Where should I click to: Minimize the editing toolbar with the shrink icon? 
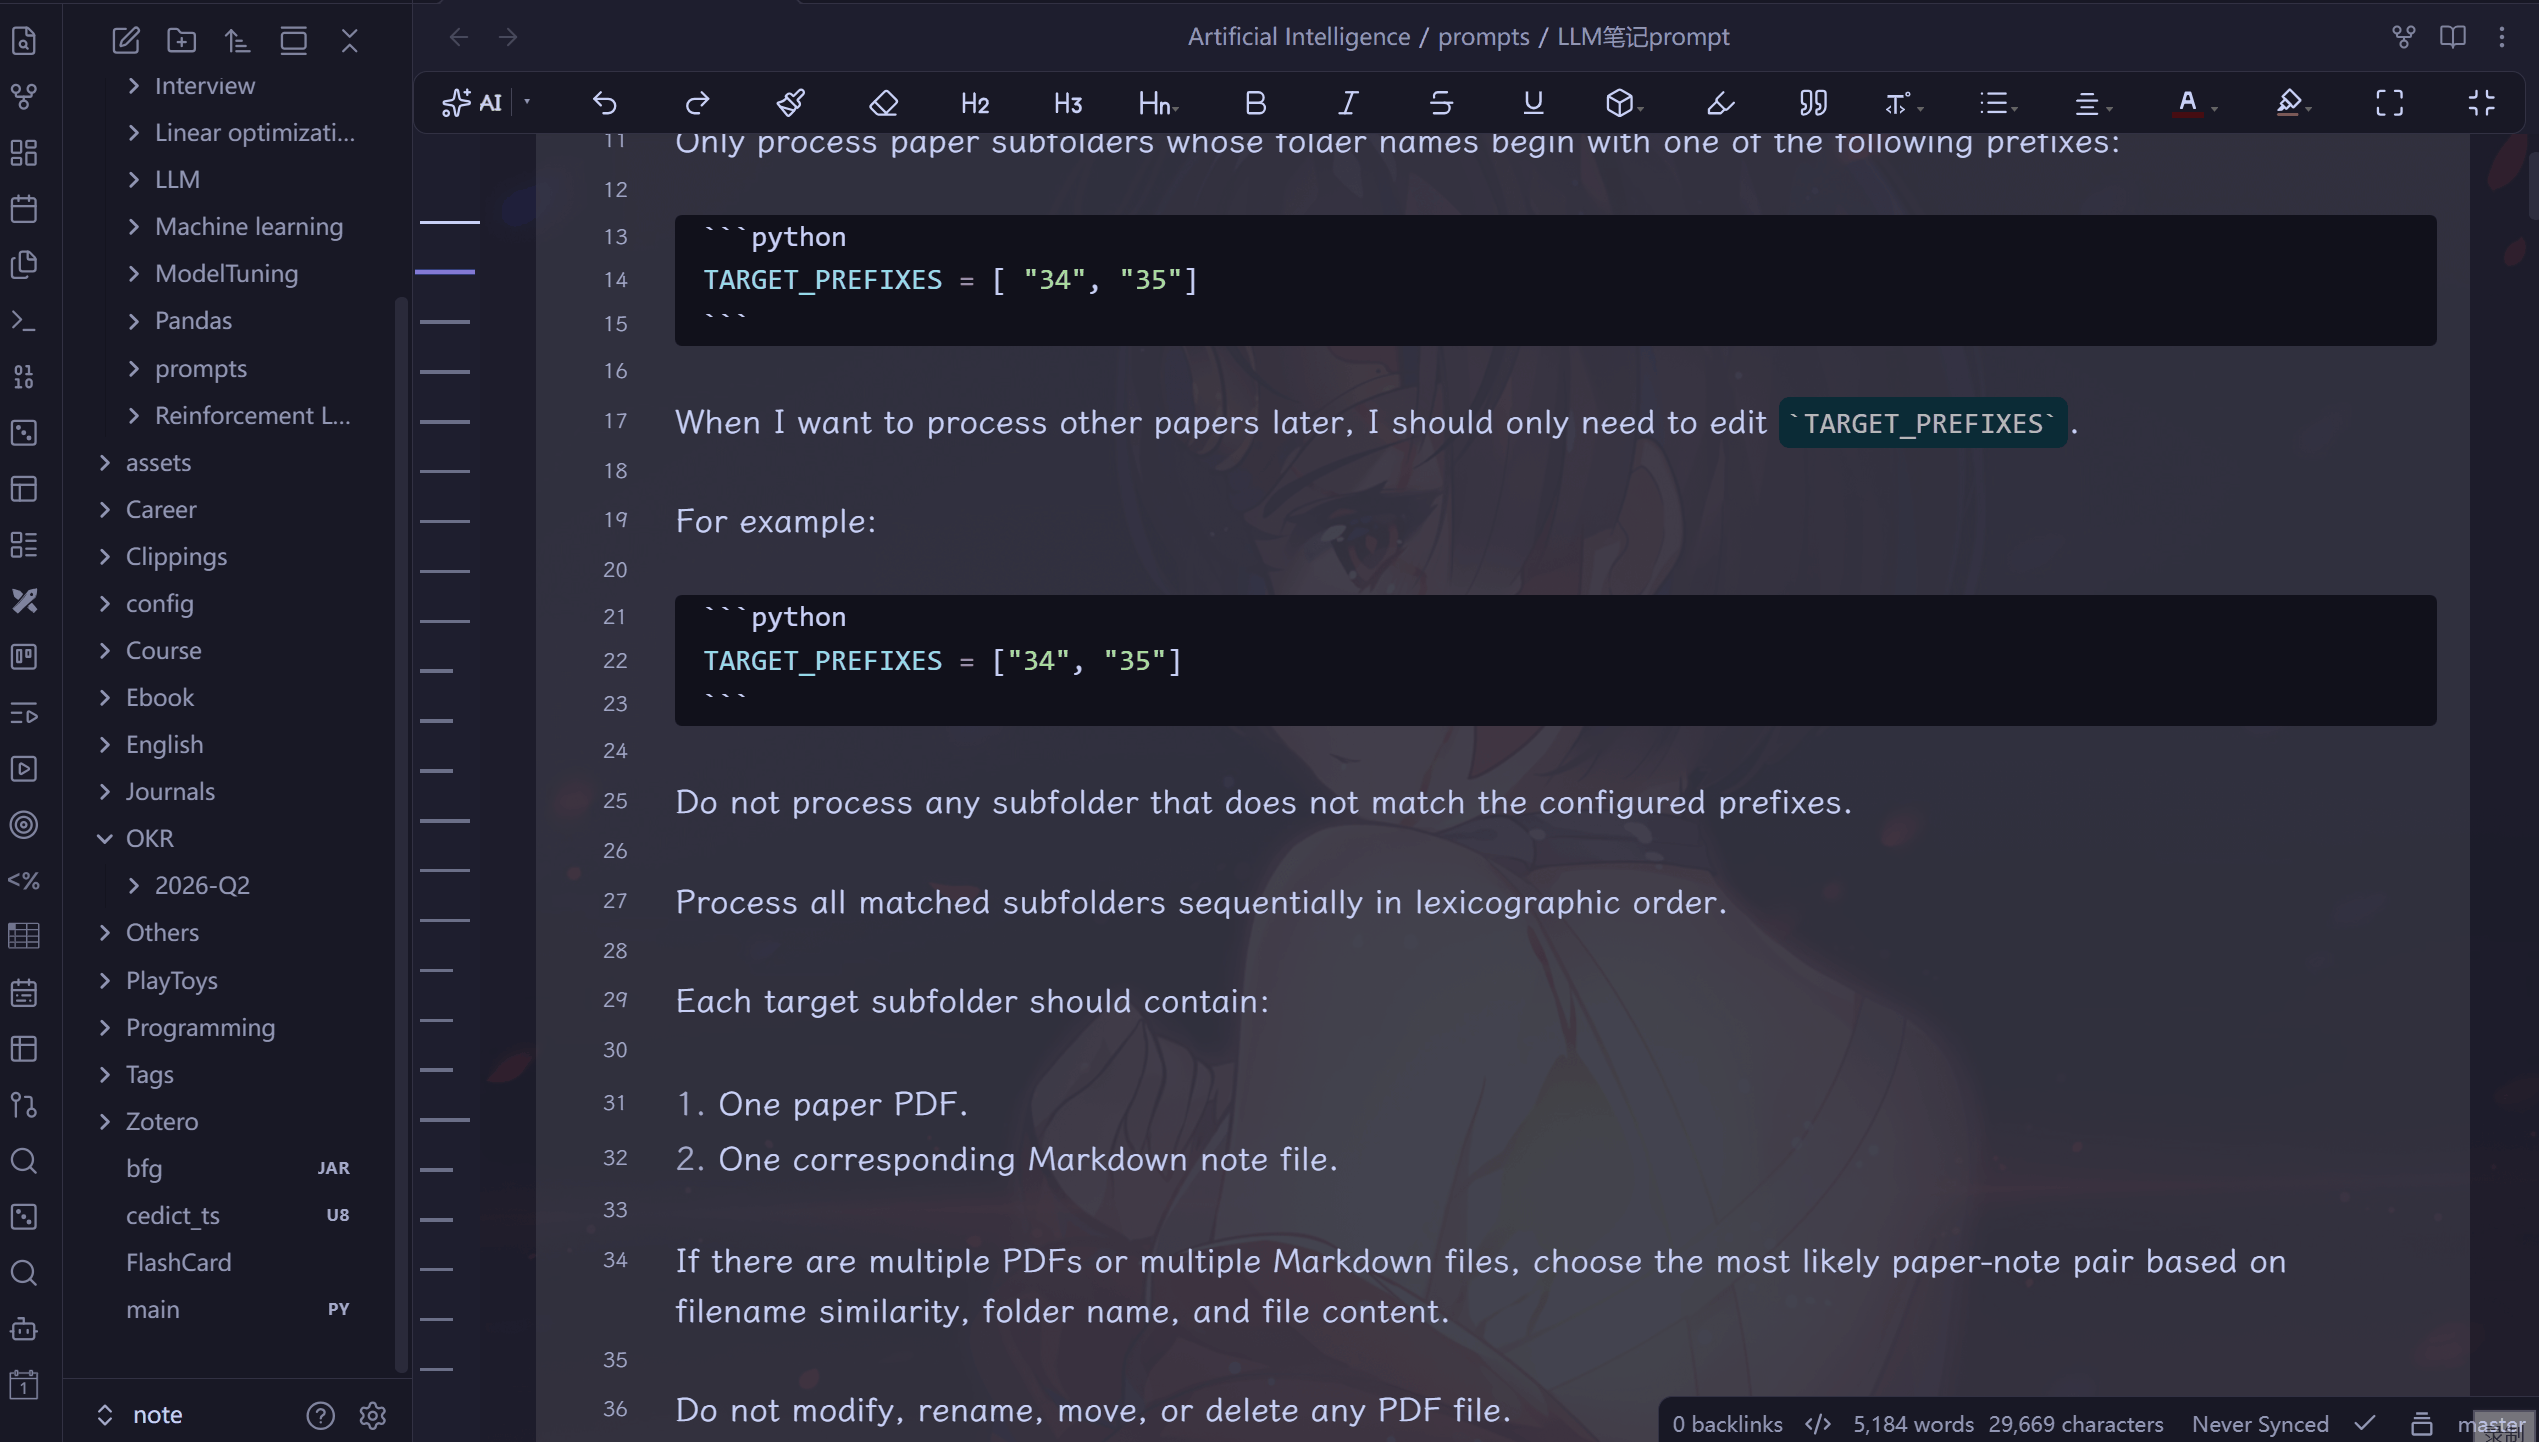[2482, 102]
